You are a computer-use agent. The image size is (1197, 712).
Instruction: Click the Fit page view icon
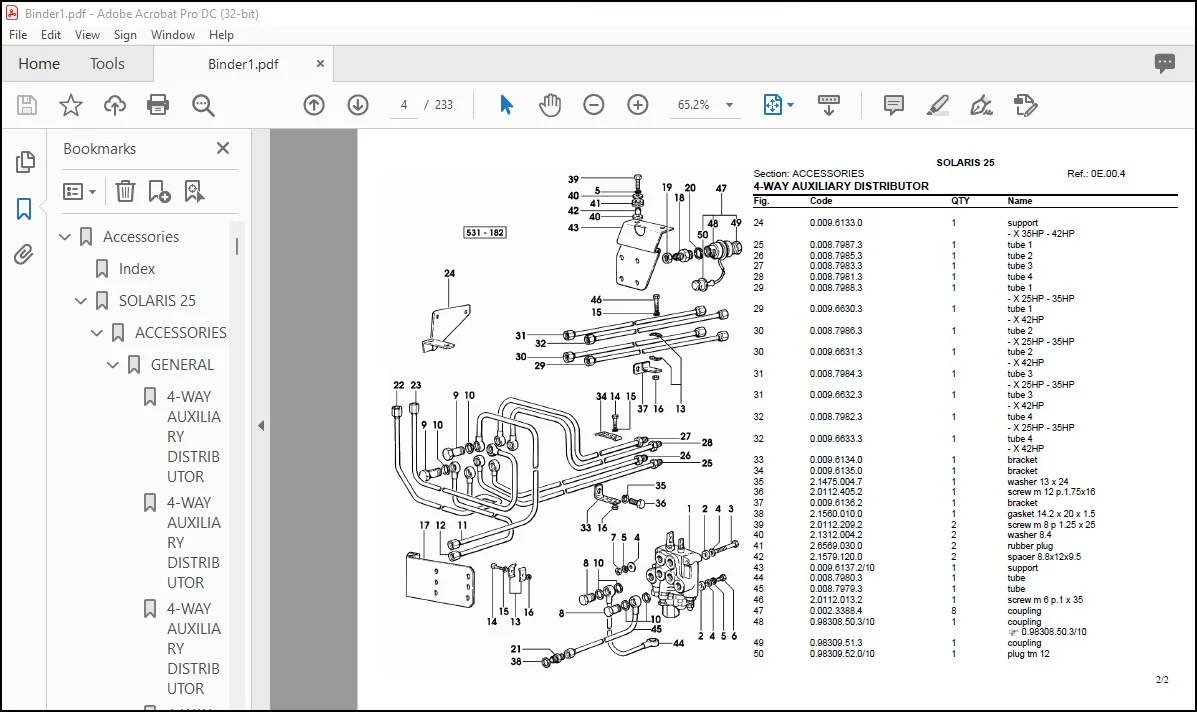[x=773, y=105]
